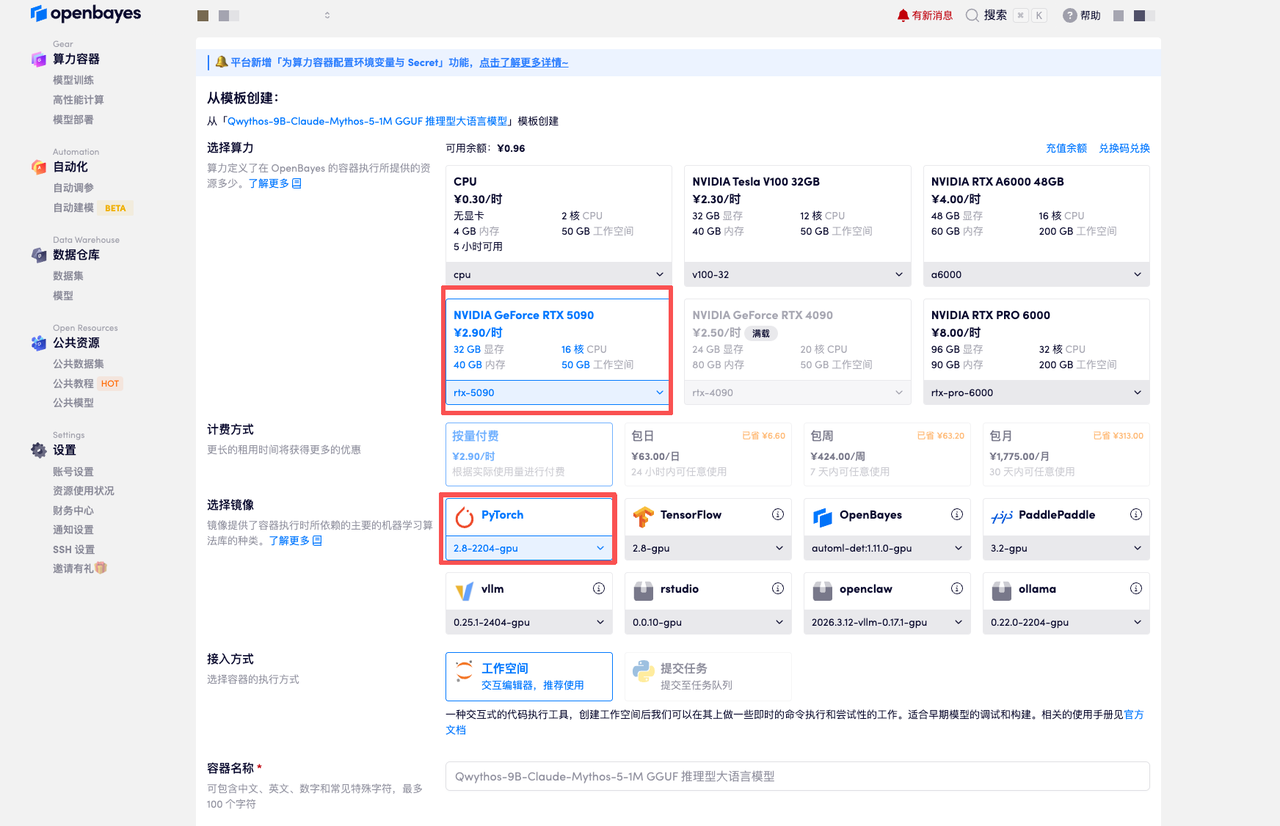Open 财务中心 in the sidebar
This screenshot has height=826, width=1280.
pos(73,510)
